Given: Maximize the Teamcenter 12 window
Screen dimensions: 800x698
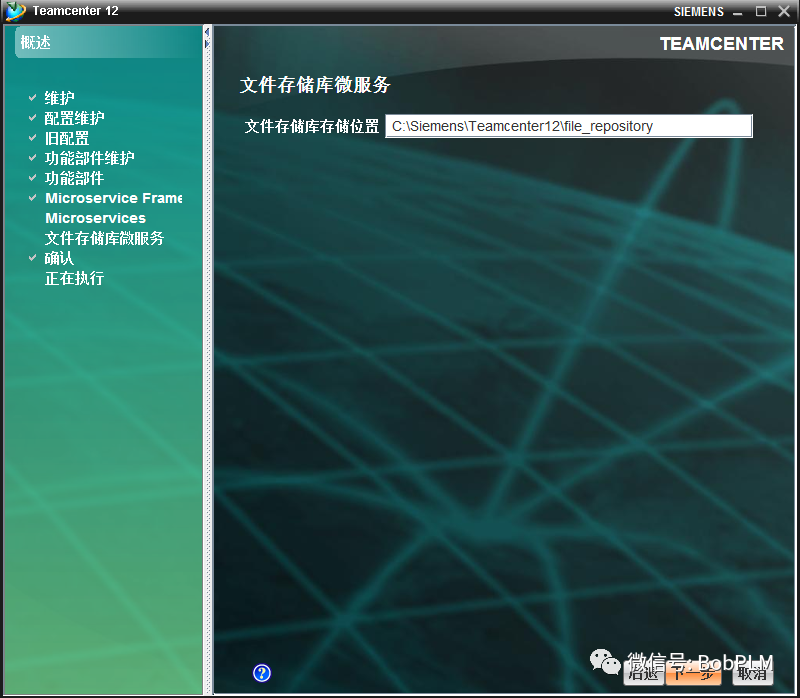Looking at the screenshot, I should click(x=761, y=11).
